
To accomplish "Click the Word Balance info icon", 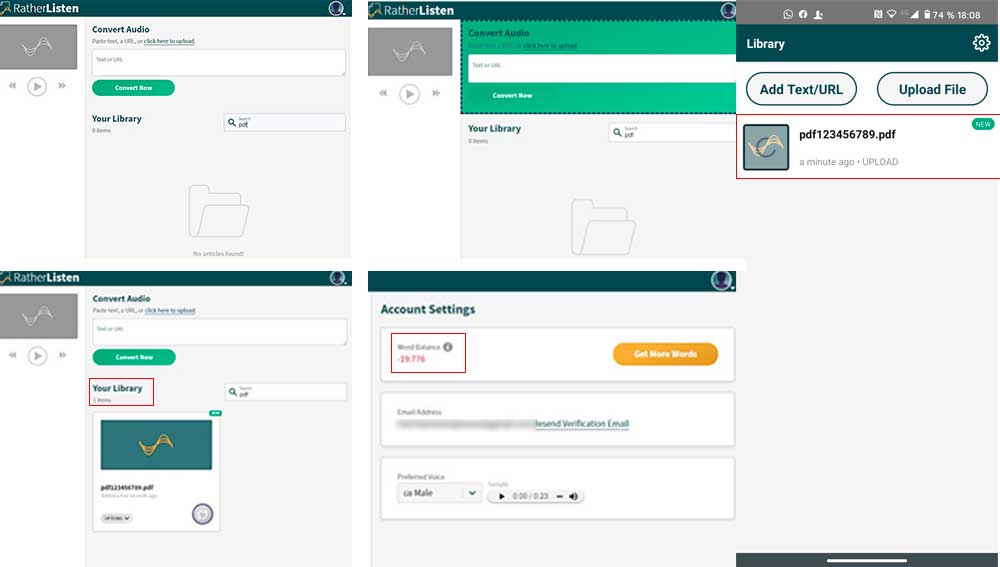I will [448, 347].
